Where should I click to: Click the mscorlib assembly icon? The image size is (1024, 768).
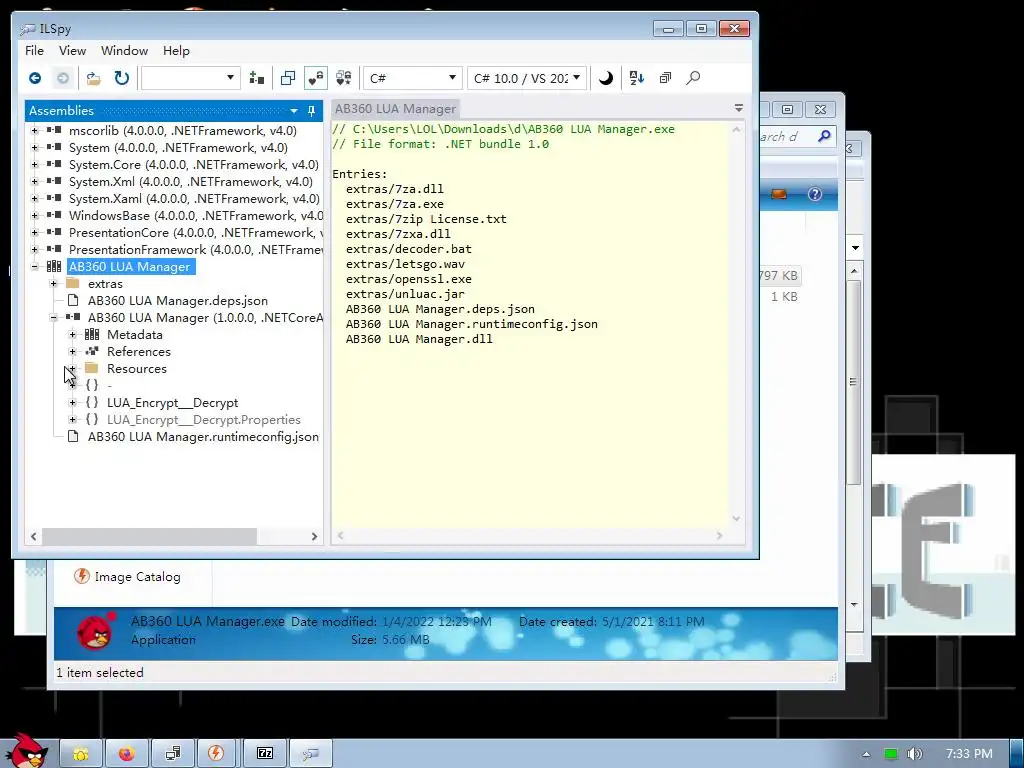(54, 131)
